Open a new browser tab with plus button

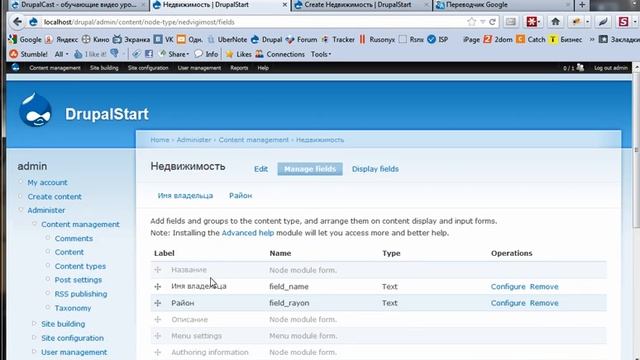(582, 5)
